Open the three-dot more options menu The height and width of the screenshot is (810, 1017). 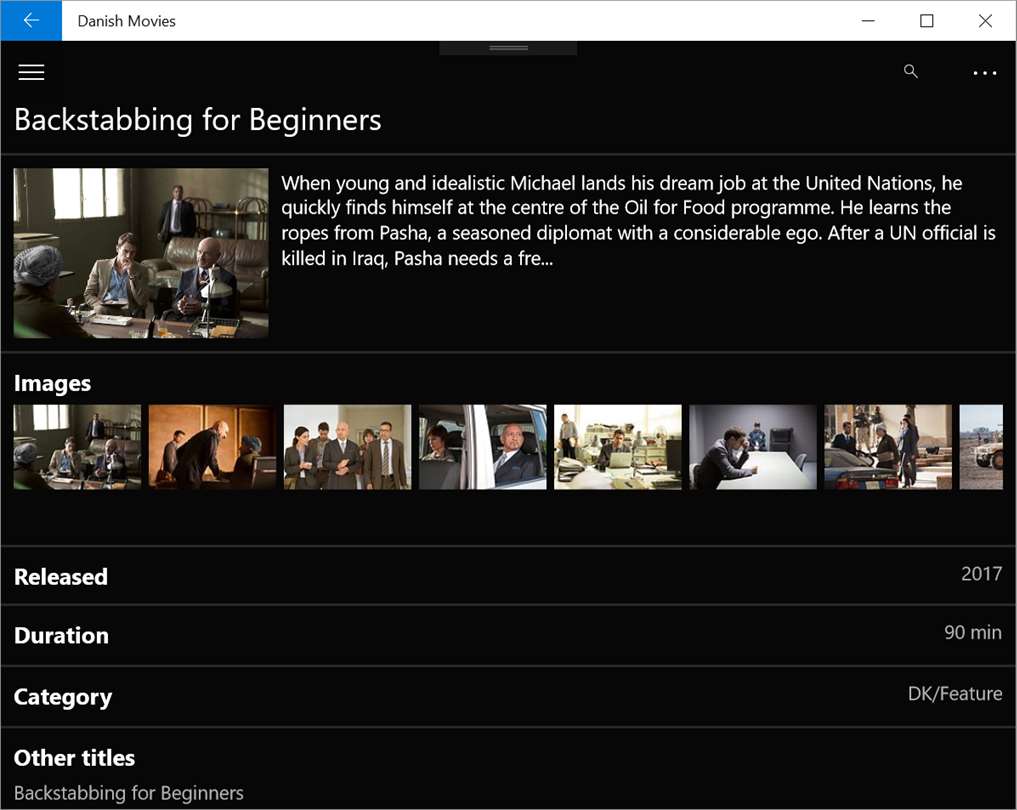click(985, 73)
